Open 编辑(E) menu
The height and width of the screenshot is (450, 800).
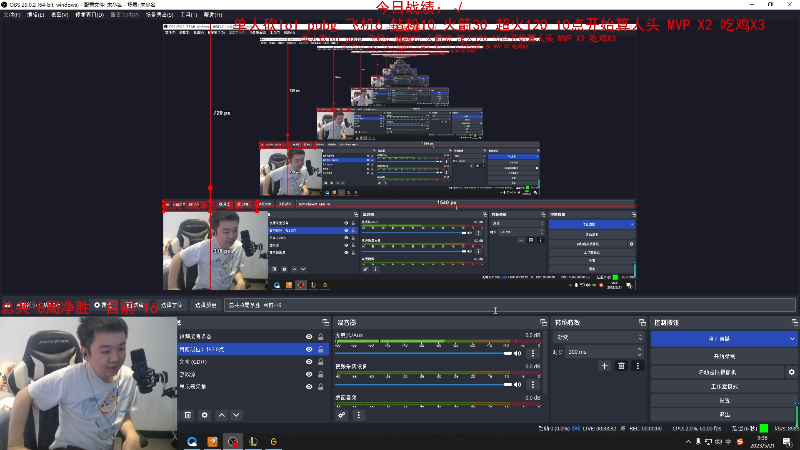click(35, 15)
